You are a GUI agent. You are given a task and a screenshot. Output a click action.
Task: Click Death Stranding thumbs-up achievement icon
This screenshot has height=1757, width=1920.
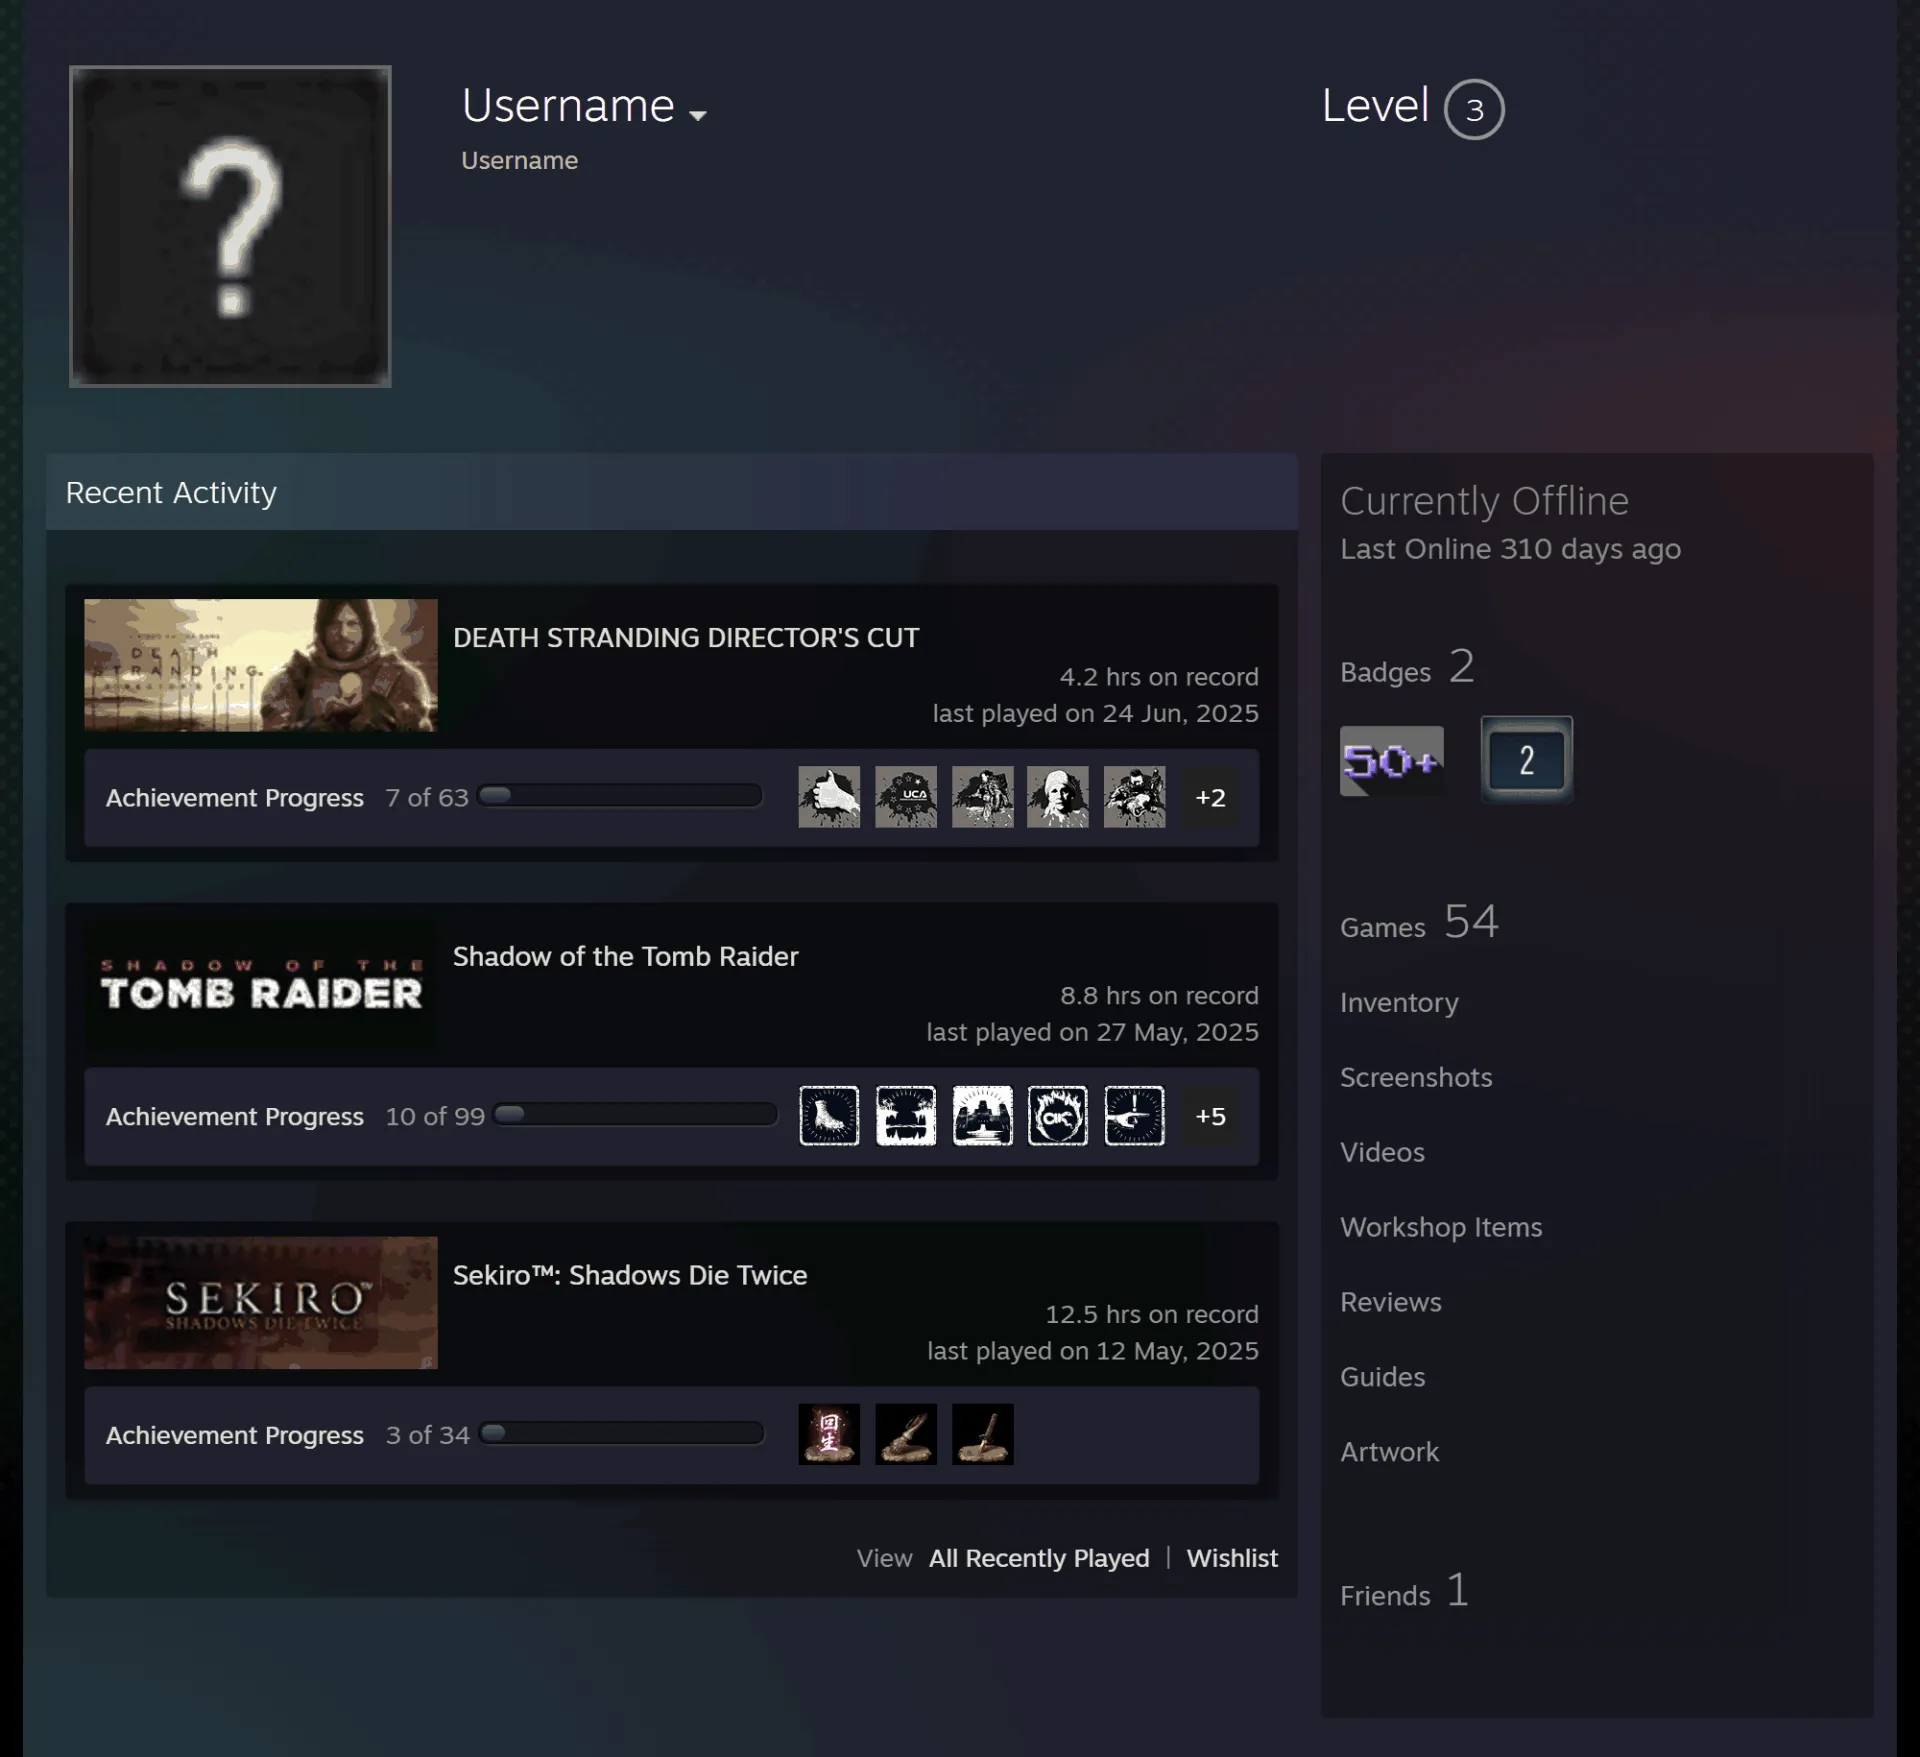[x=829, y=797]
